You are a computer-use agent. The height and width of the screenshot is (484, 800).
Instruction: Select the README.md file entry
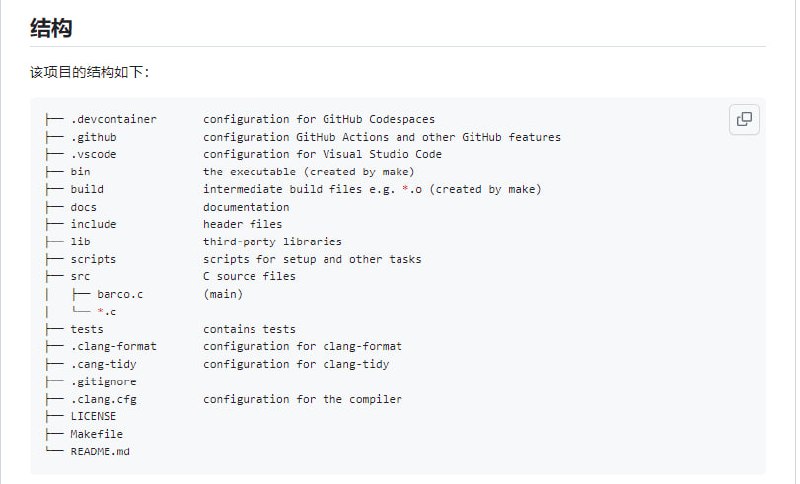100,451
